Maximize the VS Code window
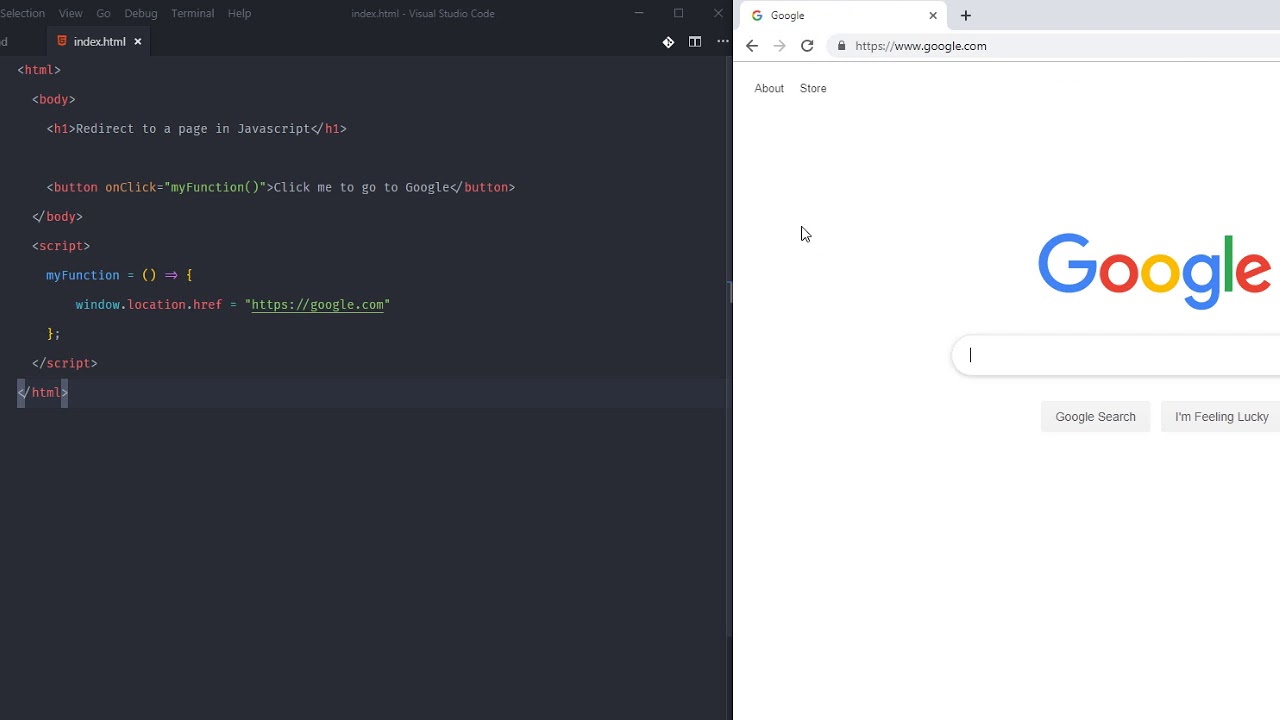 click(x=679, y=13)
